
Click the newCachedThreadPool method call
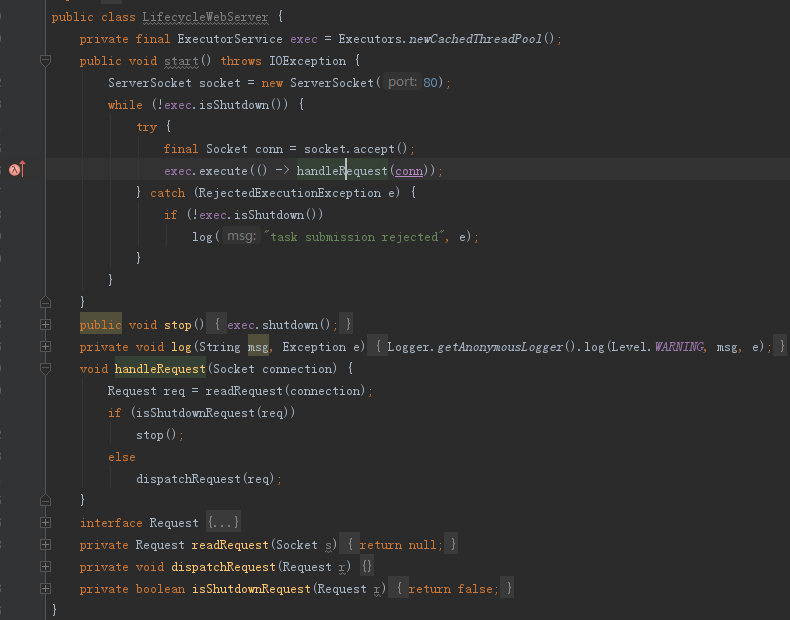[475, 39]
